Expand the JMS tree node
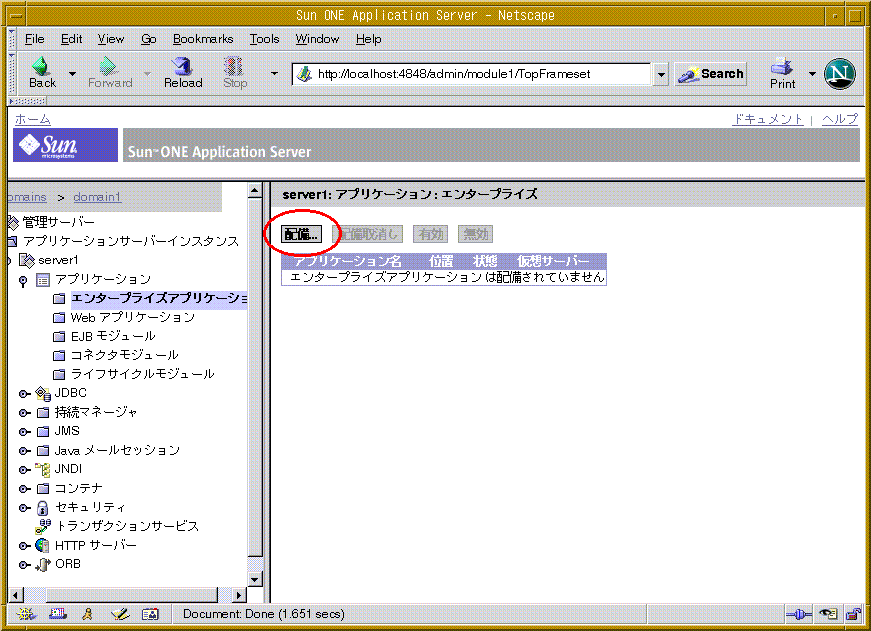This screenshot has width=871, height=631. pyautogui.click(x=24, y=432)
